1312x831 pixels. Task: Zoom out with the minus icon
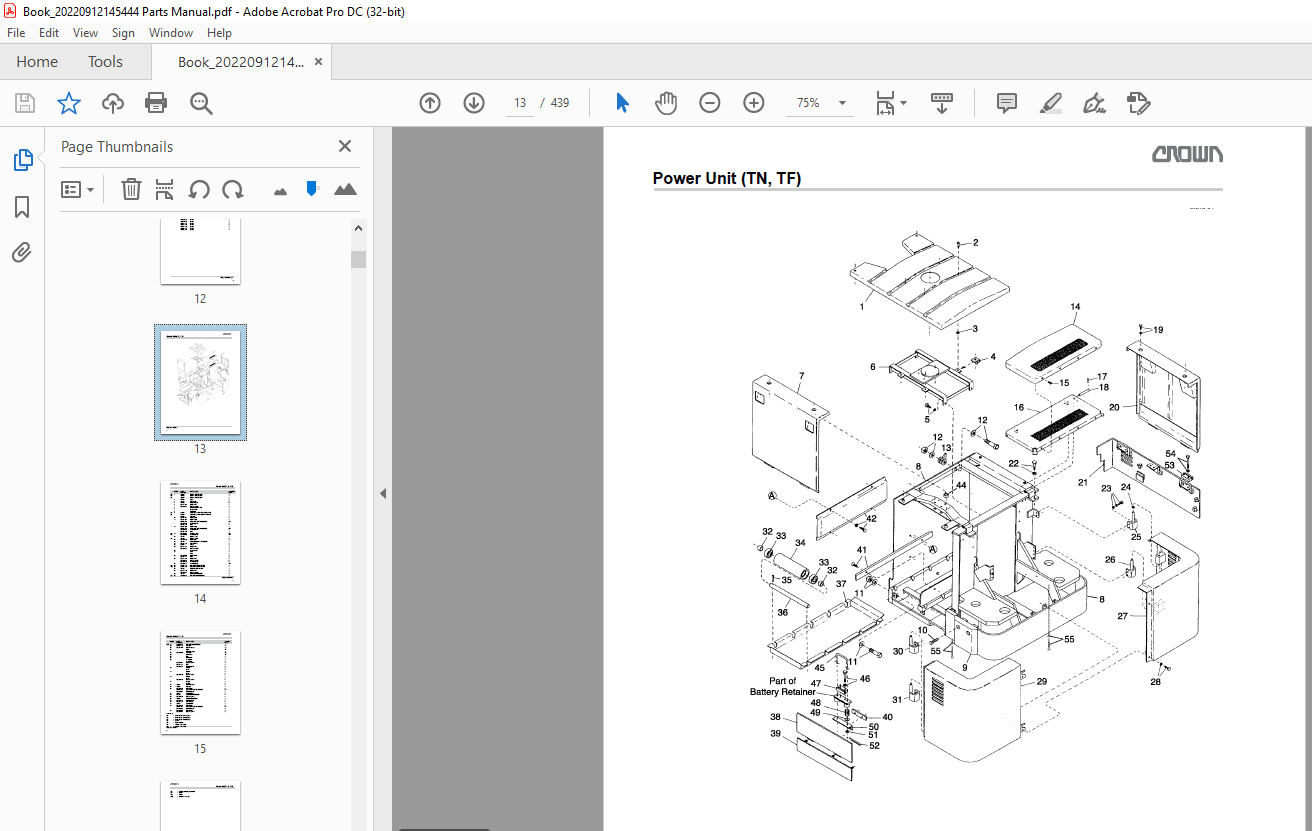pyautogui.click(x=710, y=103)
